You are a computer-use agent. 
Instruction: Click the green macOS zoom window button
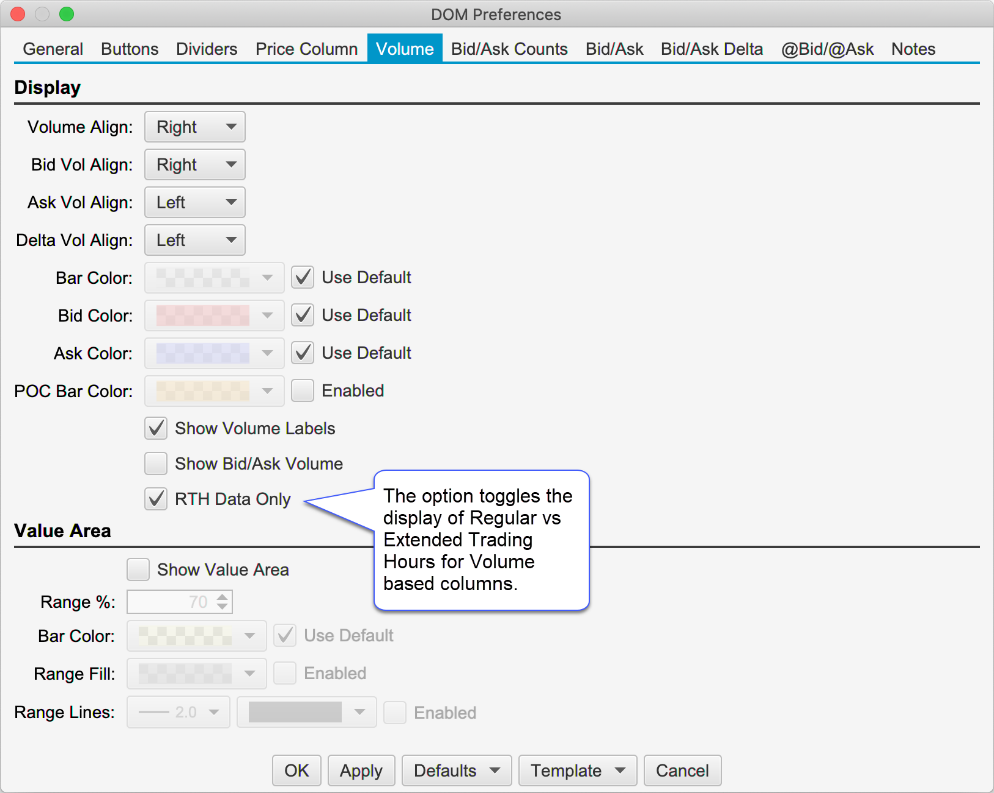[x=67, y=14]
